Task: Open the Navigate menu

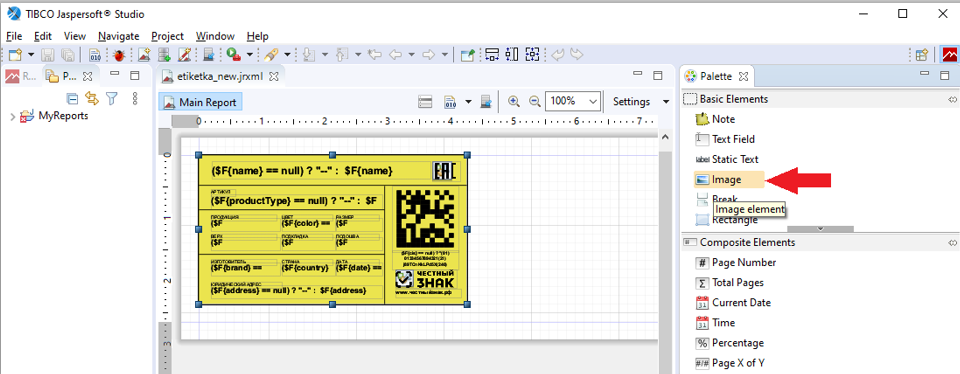Action: point(119,36)
